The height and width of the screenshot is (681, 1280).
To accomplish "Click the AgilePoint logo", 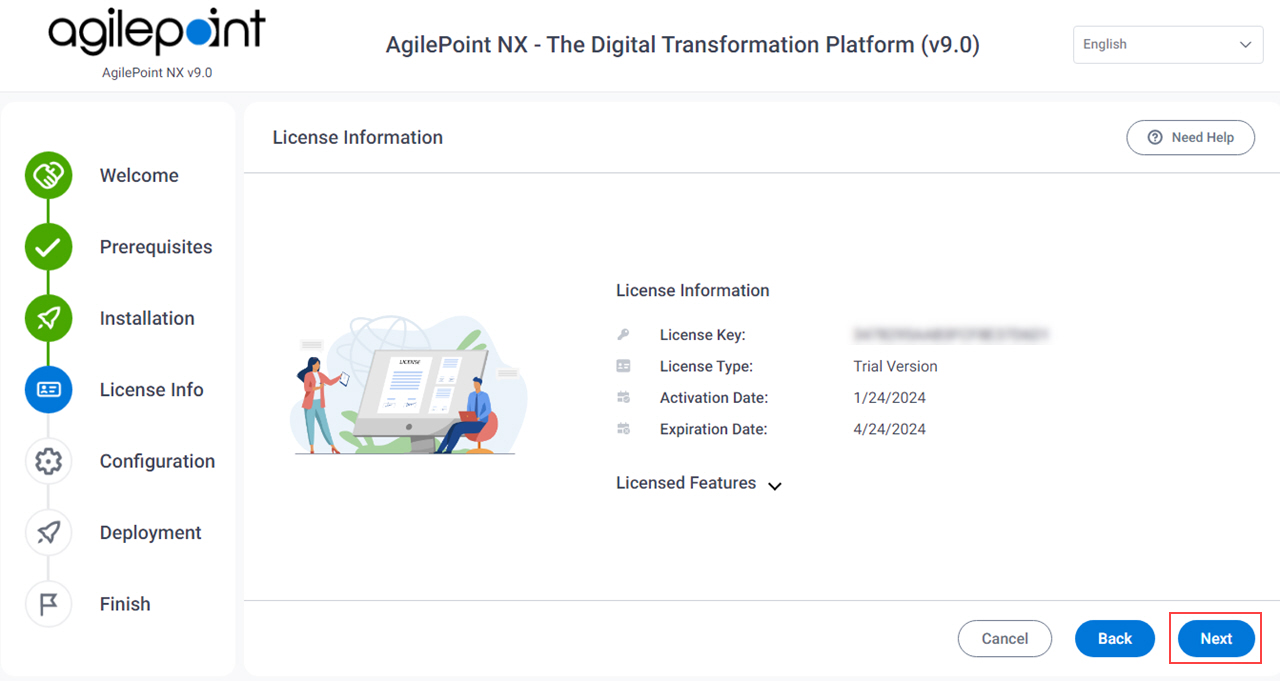I will click(x=157, y=32).
